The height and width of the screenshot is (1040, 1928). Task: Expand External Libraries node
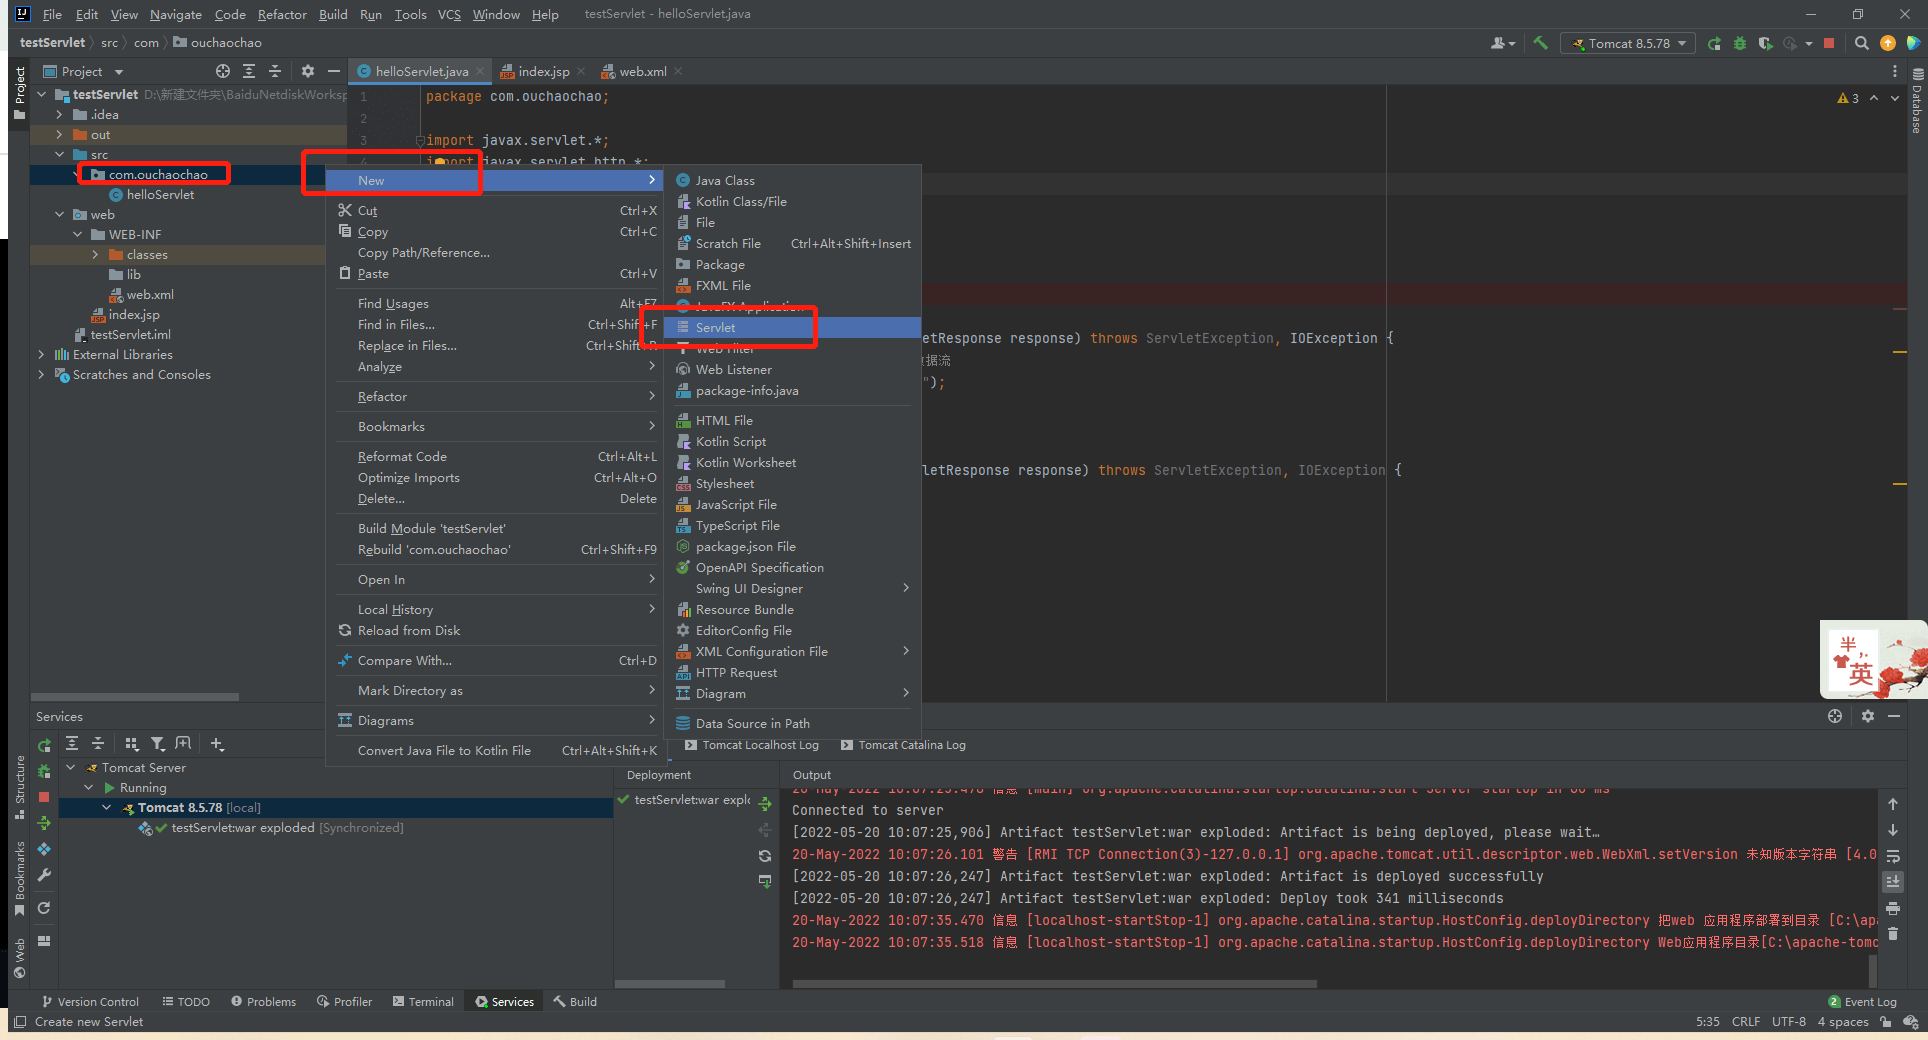pyautogui.click(x=42, y=354)
